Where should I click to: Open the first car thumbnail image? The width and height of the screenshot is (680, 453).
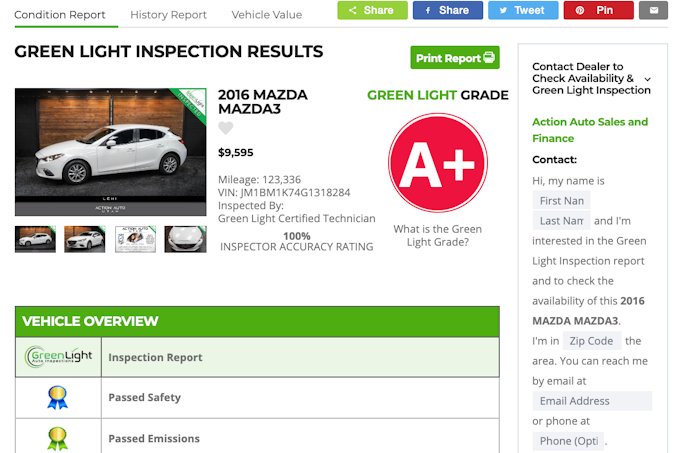point(35,239)
